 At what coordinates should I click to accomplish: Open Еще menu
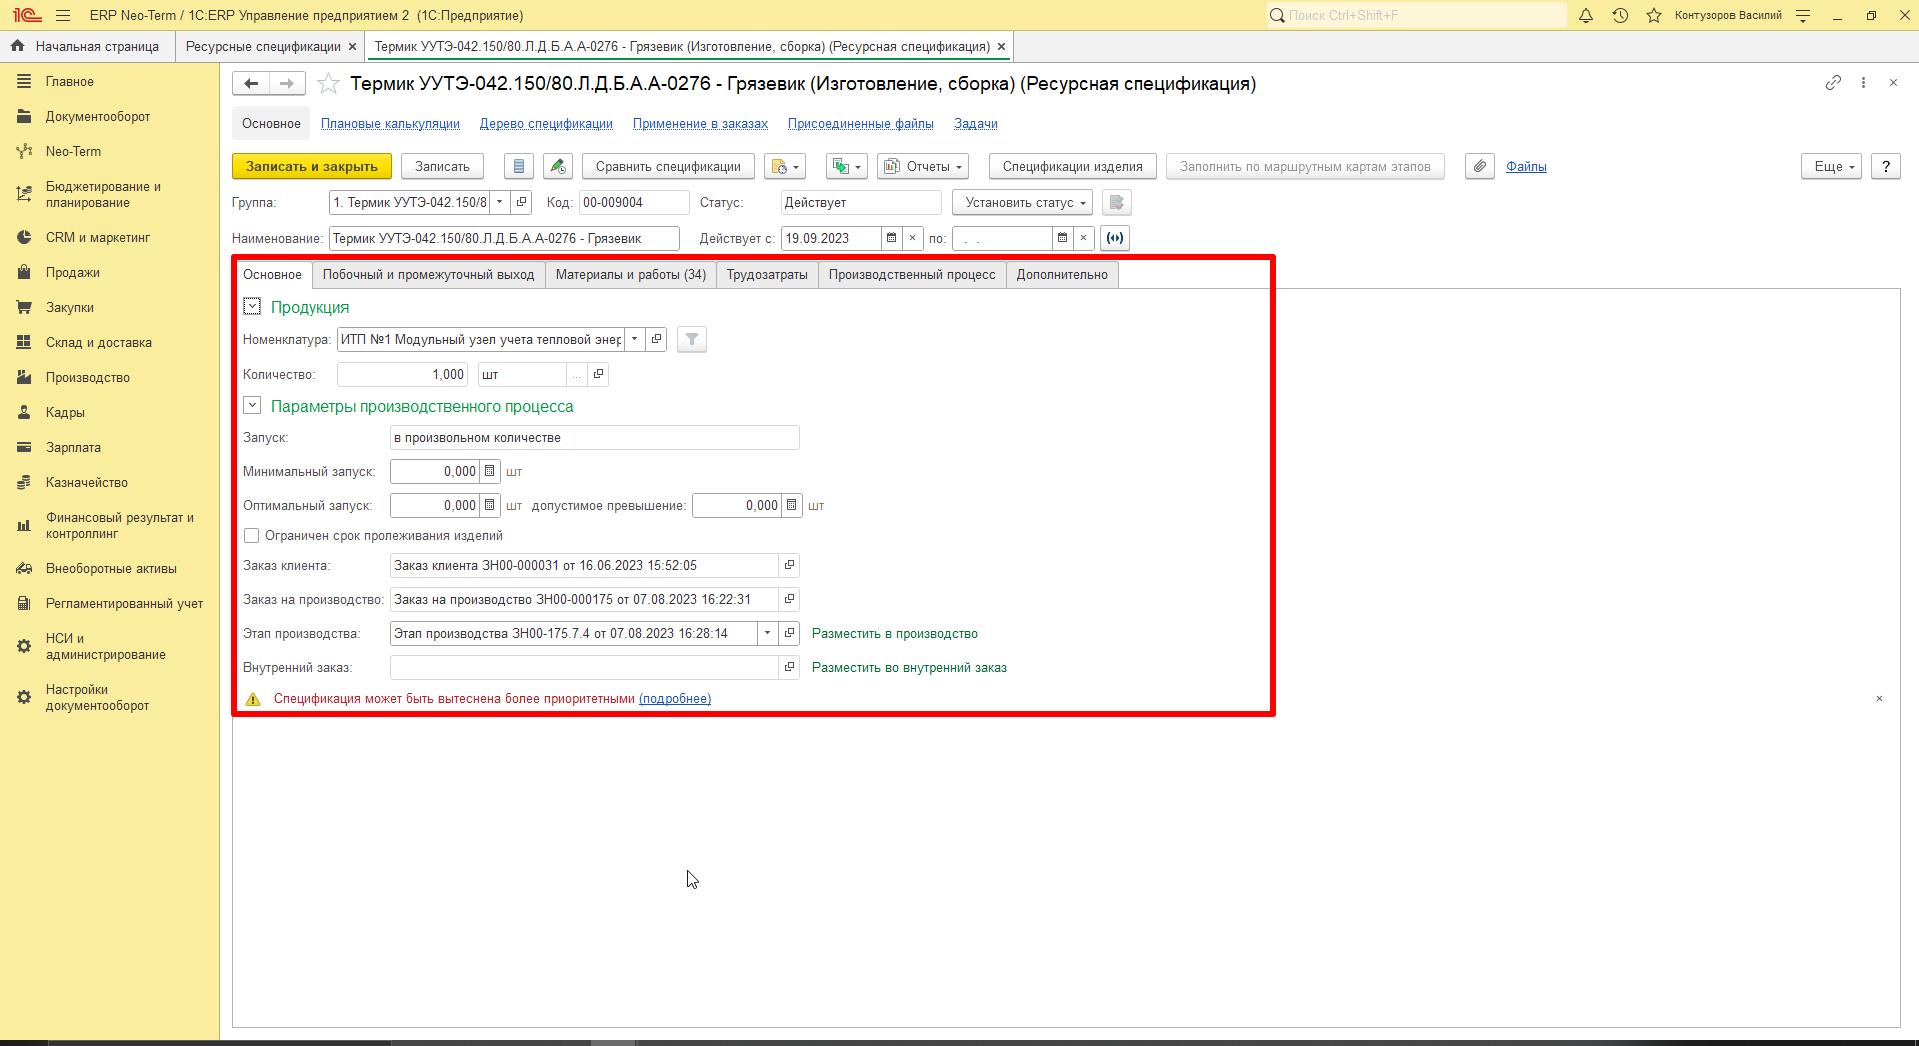1832,167
